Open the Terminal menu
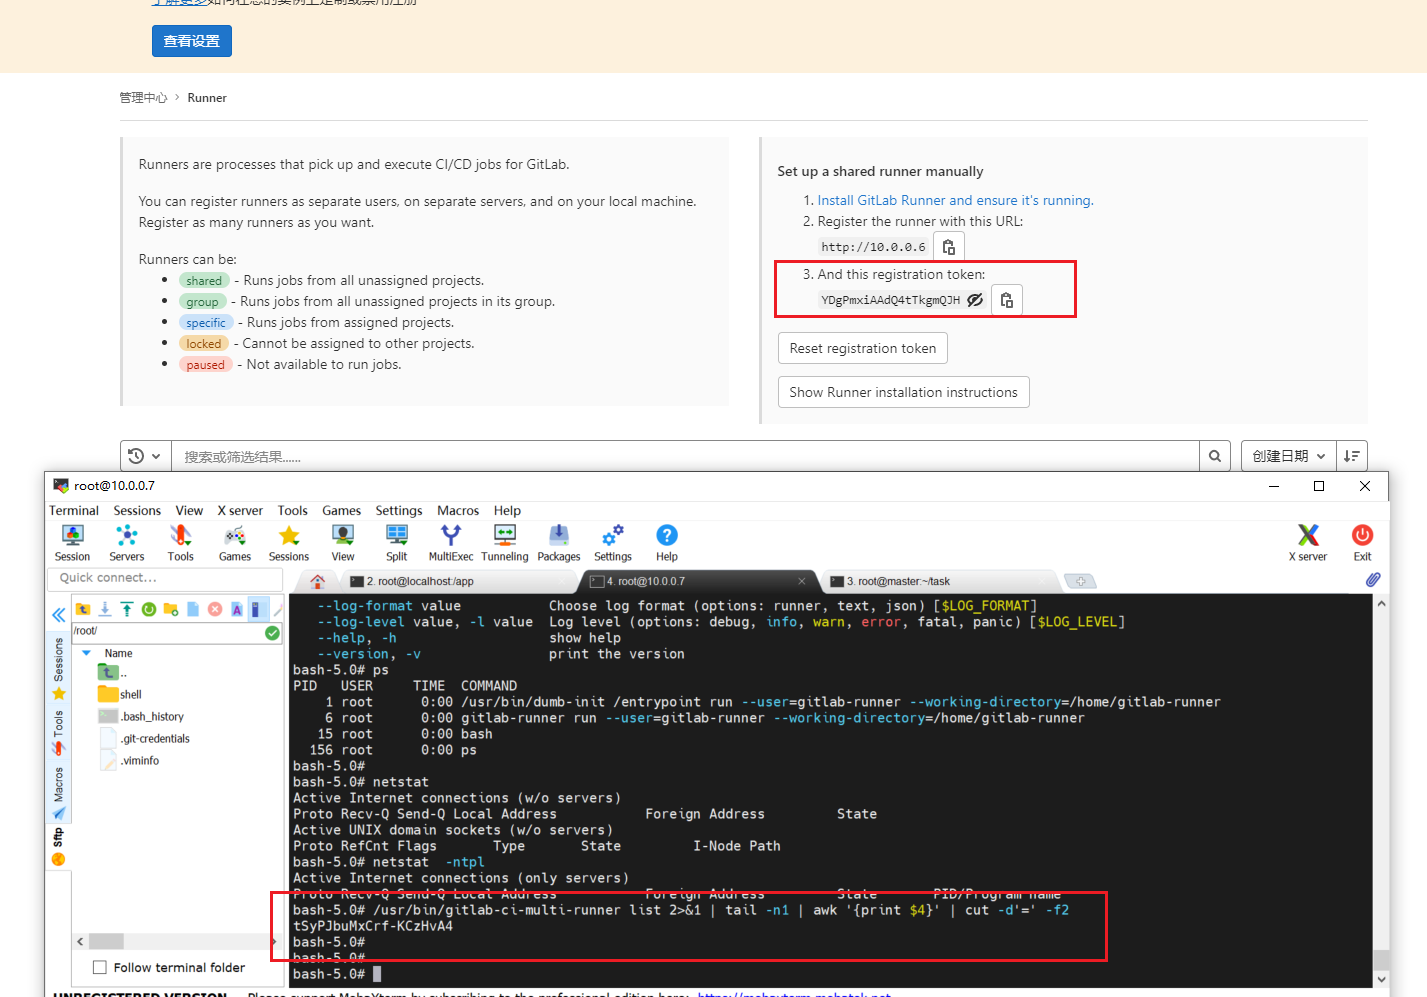This screenshot has width=1427, height=997. (74, 510)
